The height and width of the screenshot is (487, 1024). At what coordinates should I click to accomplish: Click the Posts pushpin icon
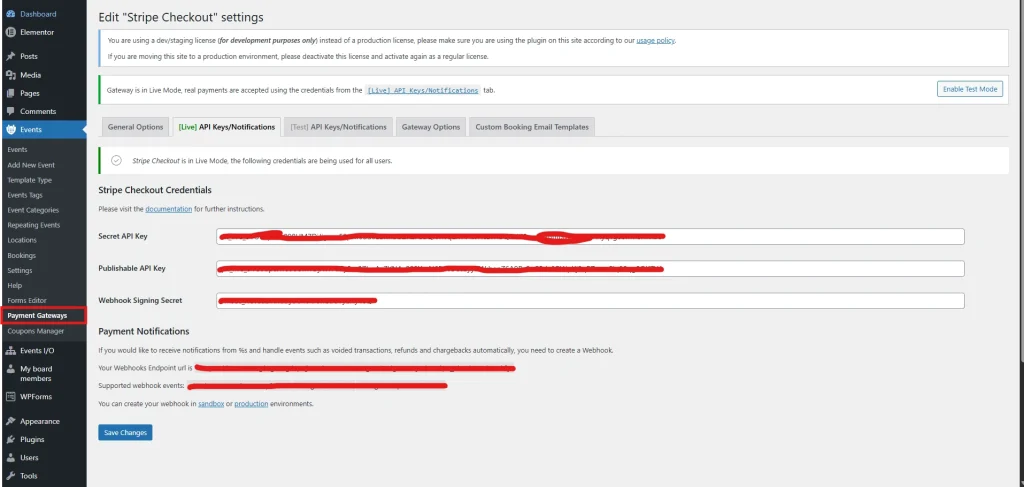point(10,56)
